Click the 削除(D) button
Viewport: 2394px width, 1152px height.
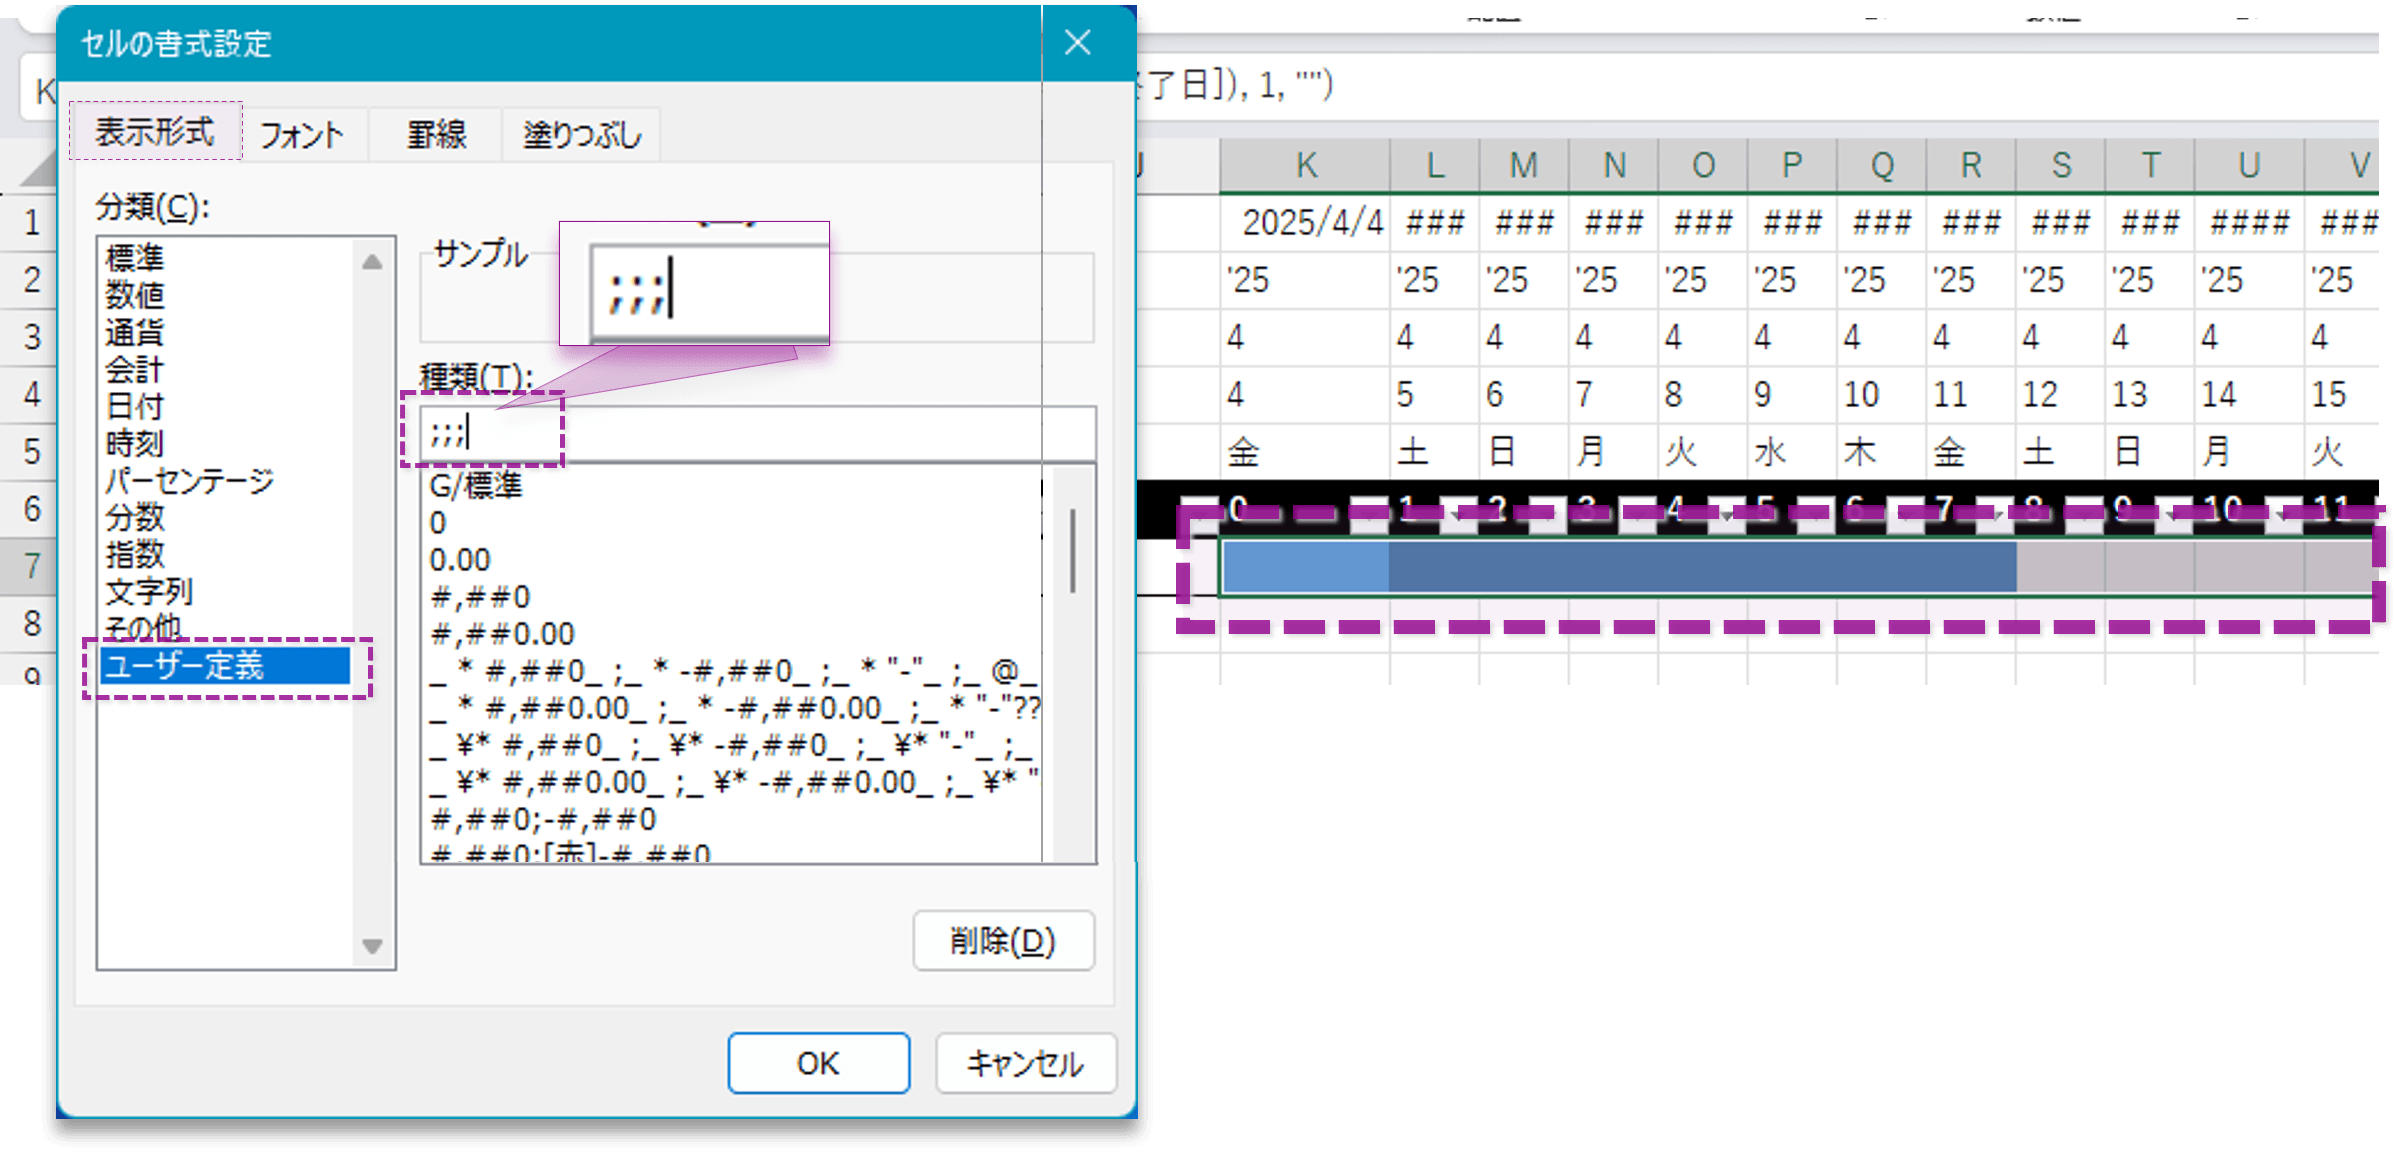click(1003, 940)
